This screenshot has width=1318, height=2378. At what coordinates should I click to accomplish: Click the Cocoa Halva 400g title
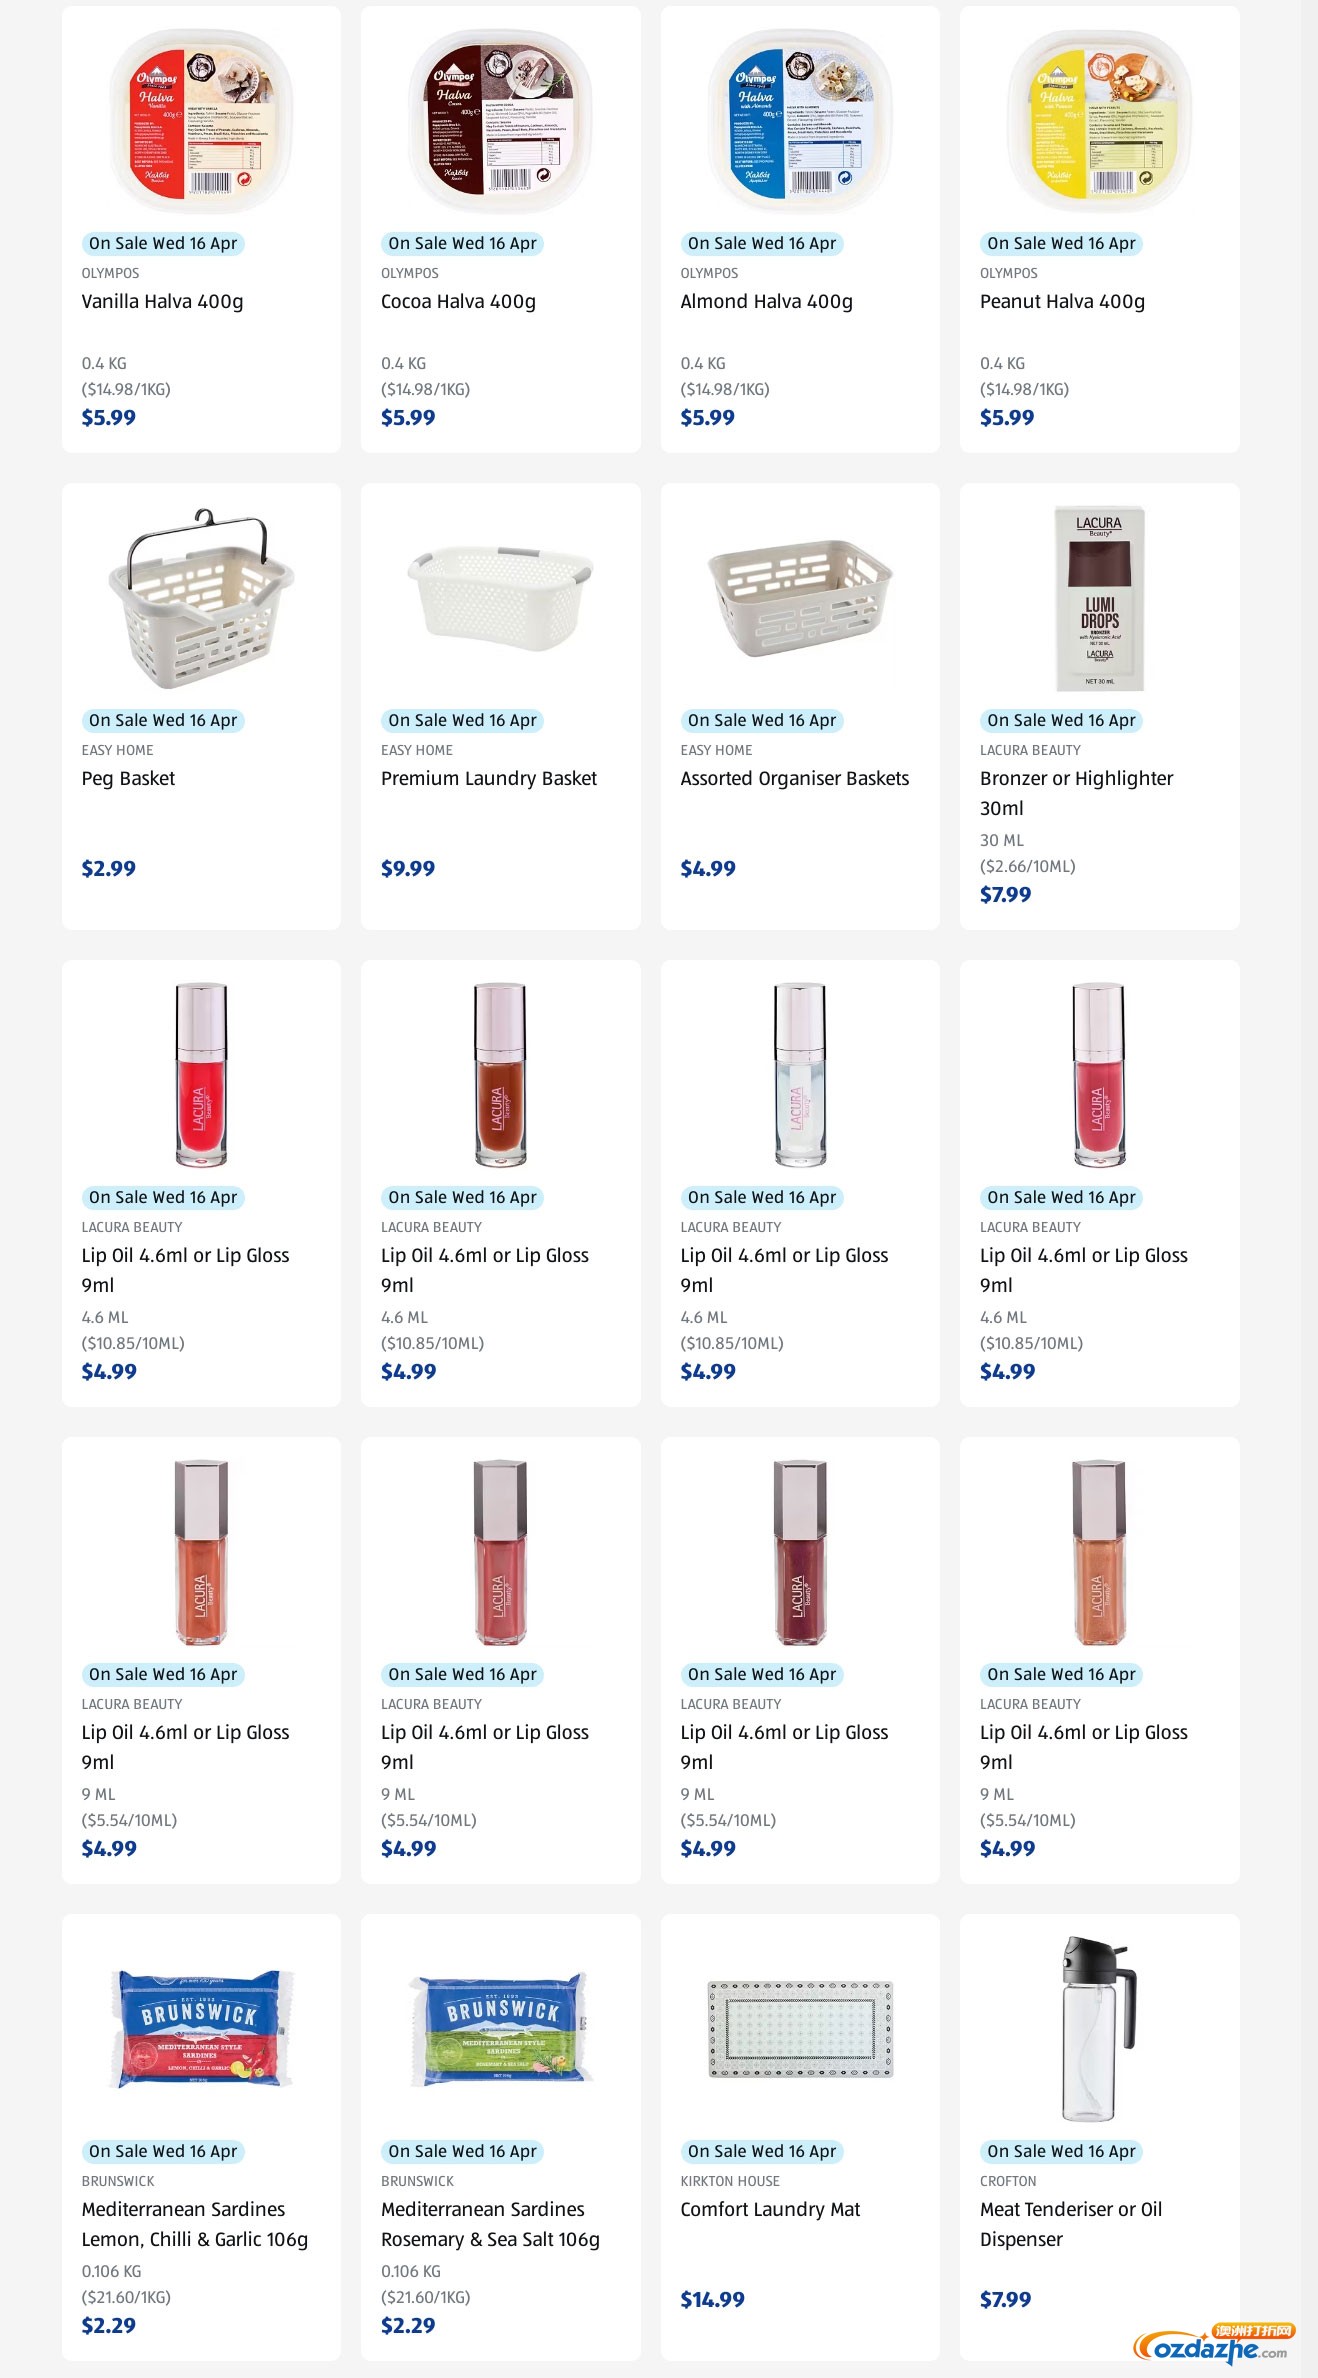[x=458, y=302]
